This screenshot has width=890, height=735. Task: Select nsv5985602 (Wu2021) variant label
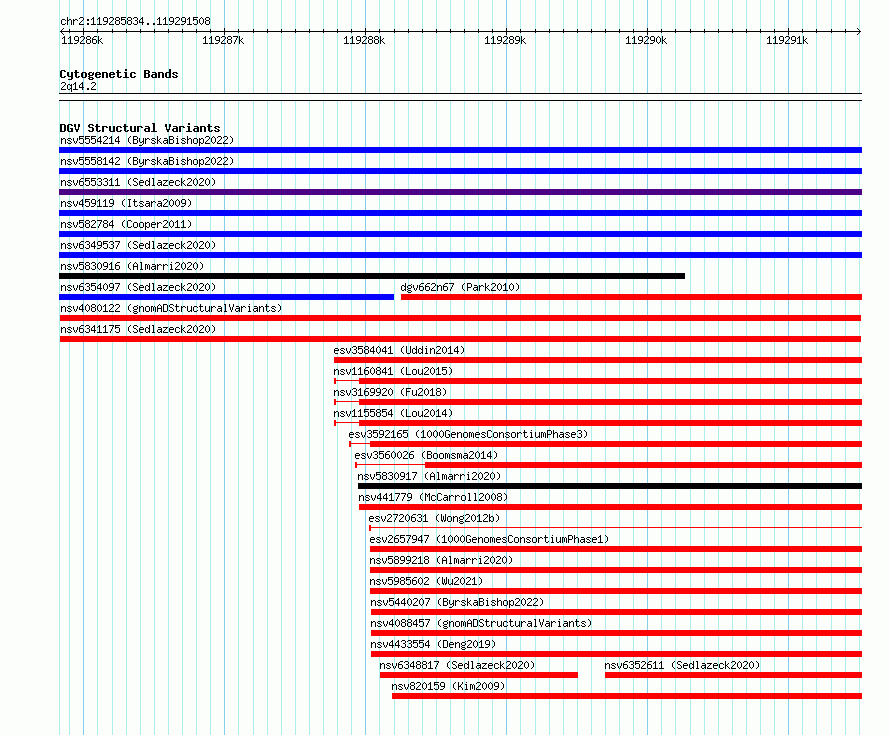coord(426,581)
